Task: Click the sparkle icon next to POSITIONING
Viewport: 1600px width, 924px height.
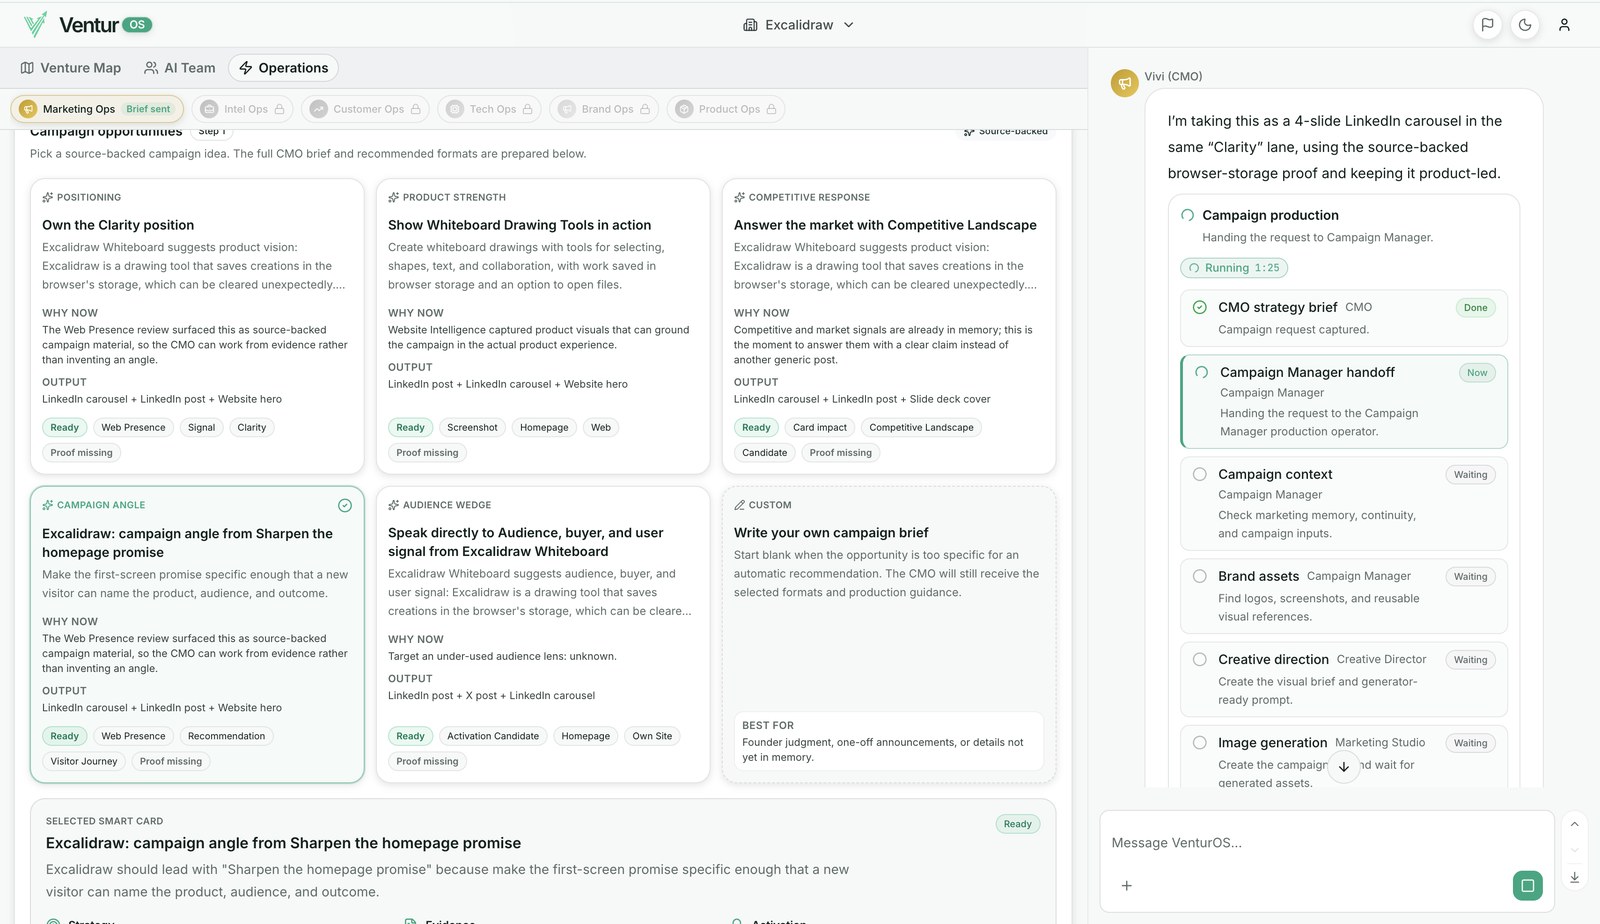Action: (x=48, y=198)
